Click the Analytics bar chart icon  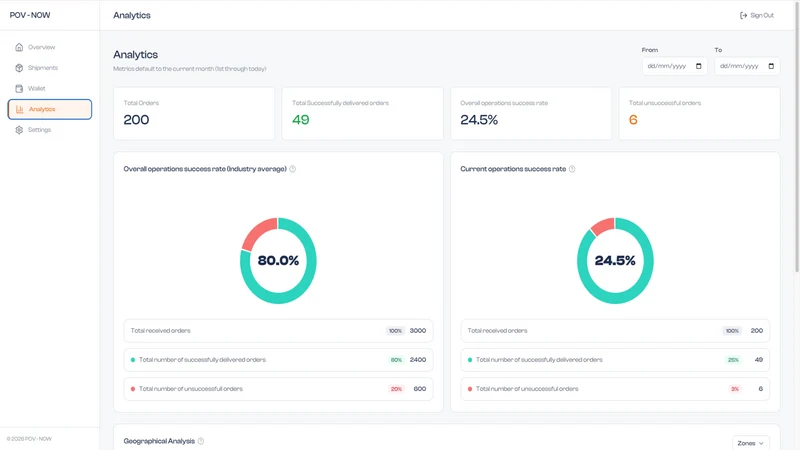[20, 109]
